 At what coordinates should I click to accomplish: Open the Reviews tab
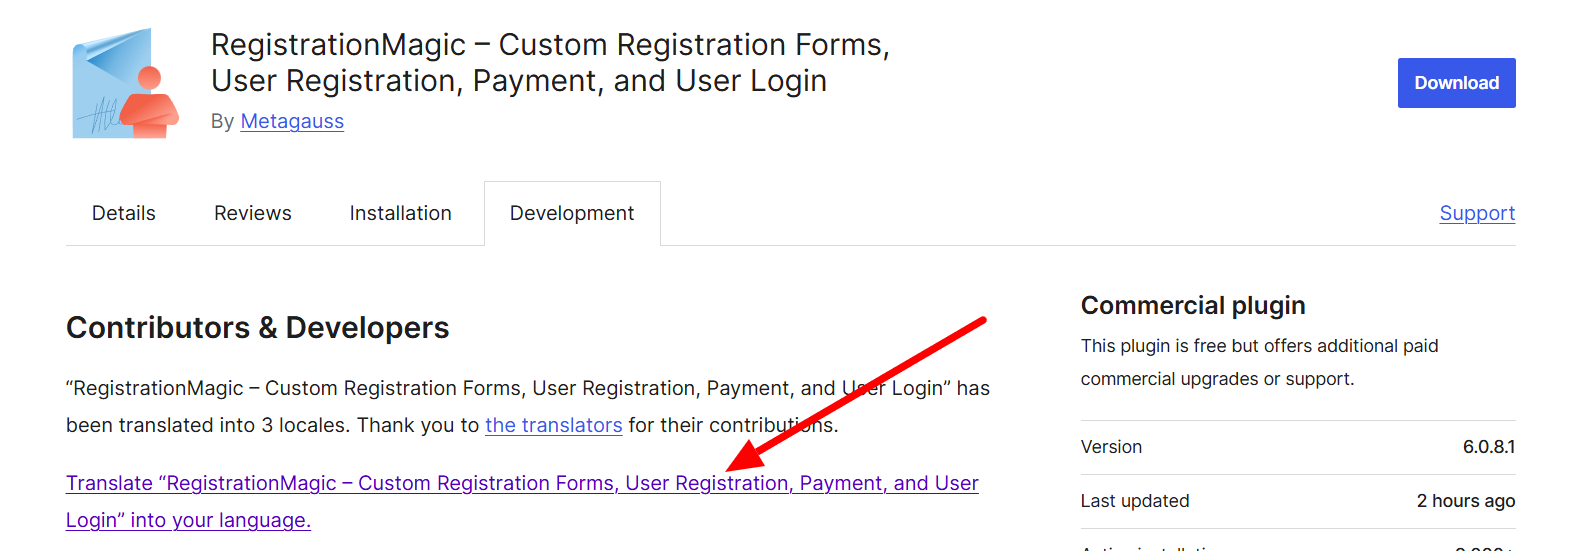pyautogui.click(x=252, y=213)
